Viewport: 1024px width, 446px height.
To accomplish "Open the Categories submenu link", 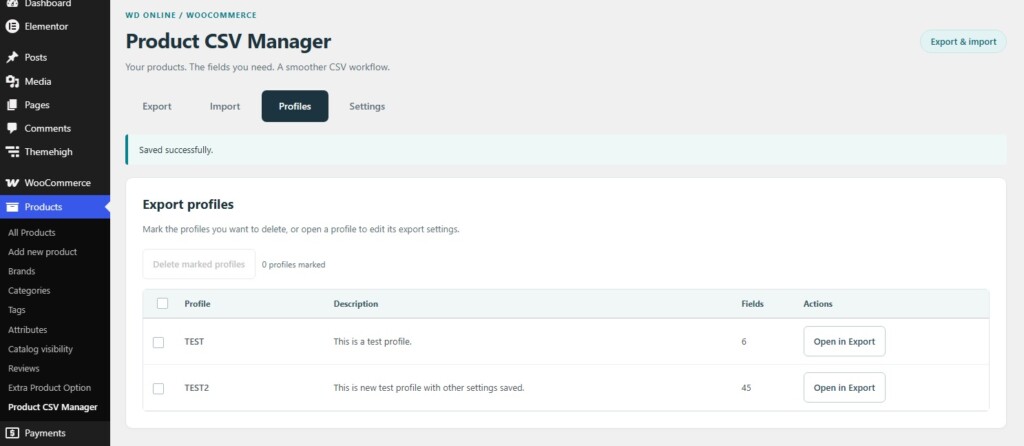I will (29, 291).
